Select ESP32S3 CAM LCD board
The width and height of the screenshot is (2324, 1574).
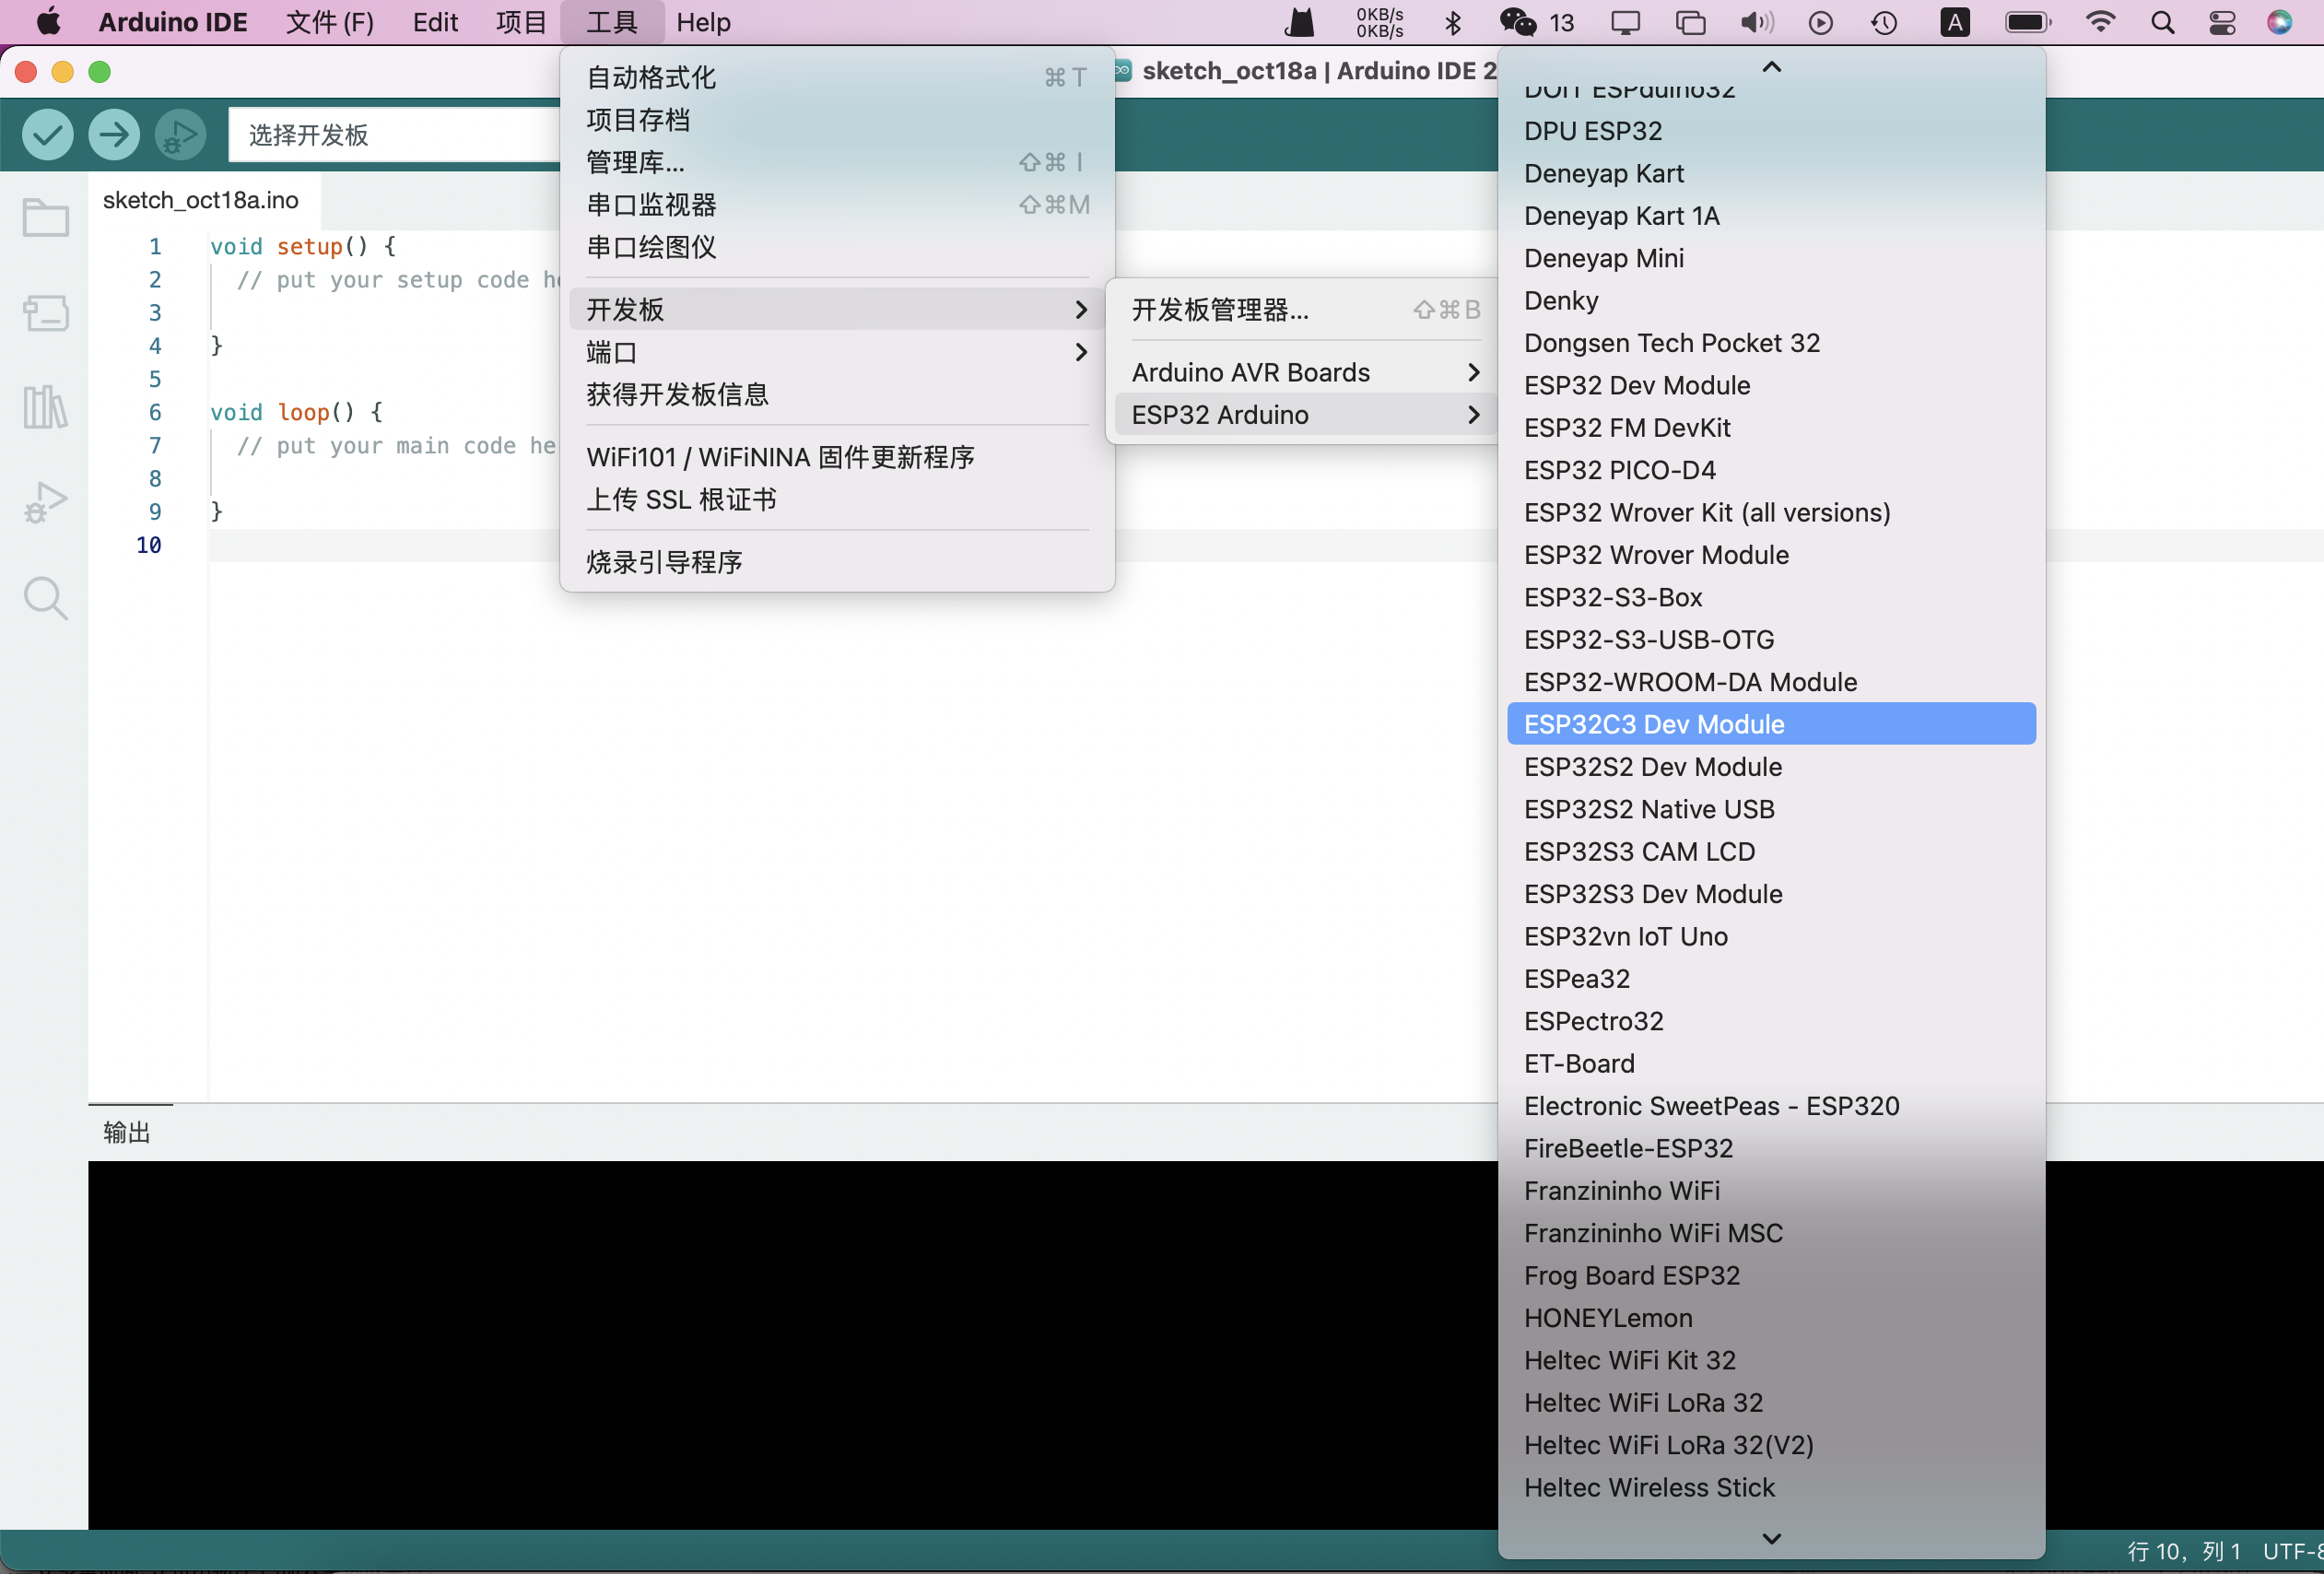1770,852
